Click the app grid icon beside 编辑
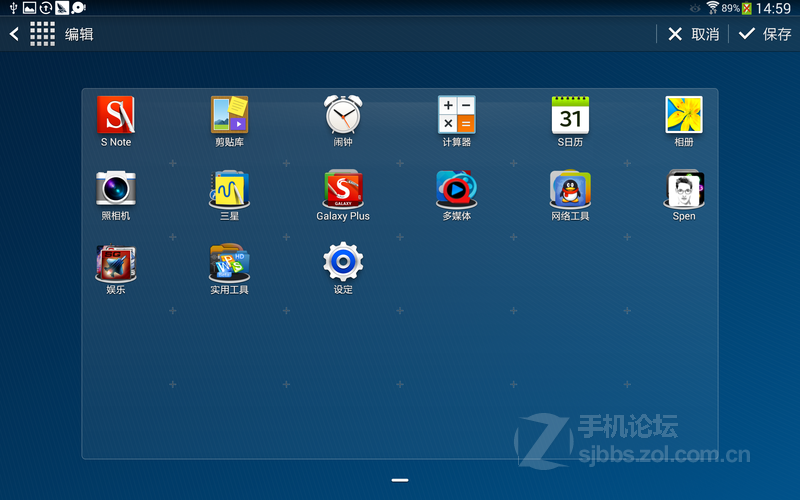 [x=42, y=34]
